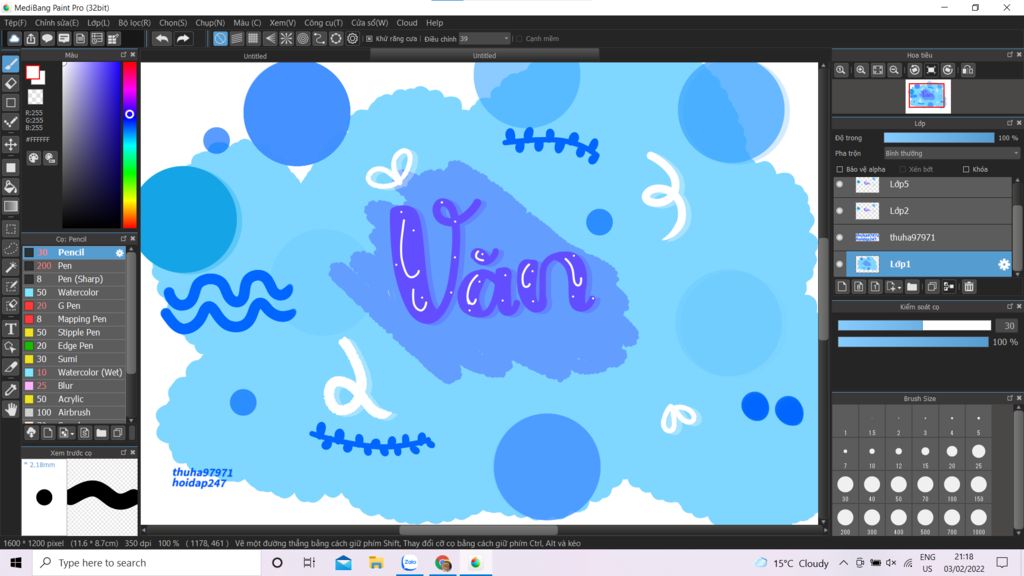Select the Text tool
Viewport: 1024px width, 576px height.
click(10, 328)
